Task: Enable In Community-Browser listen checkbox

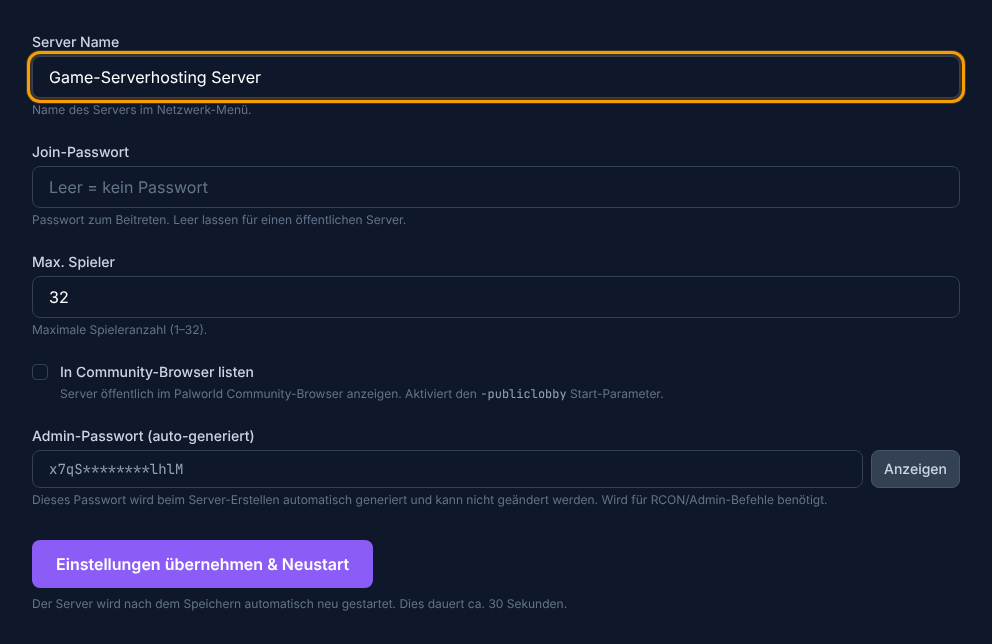Action: coord(40,372)
